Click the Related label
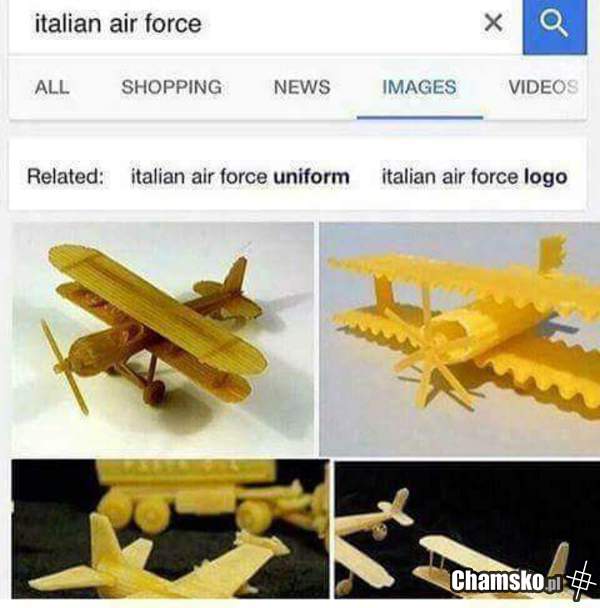This screenshot has height=608, width=600. [66, 177]
